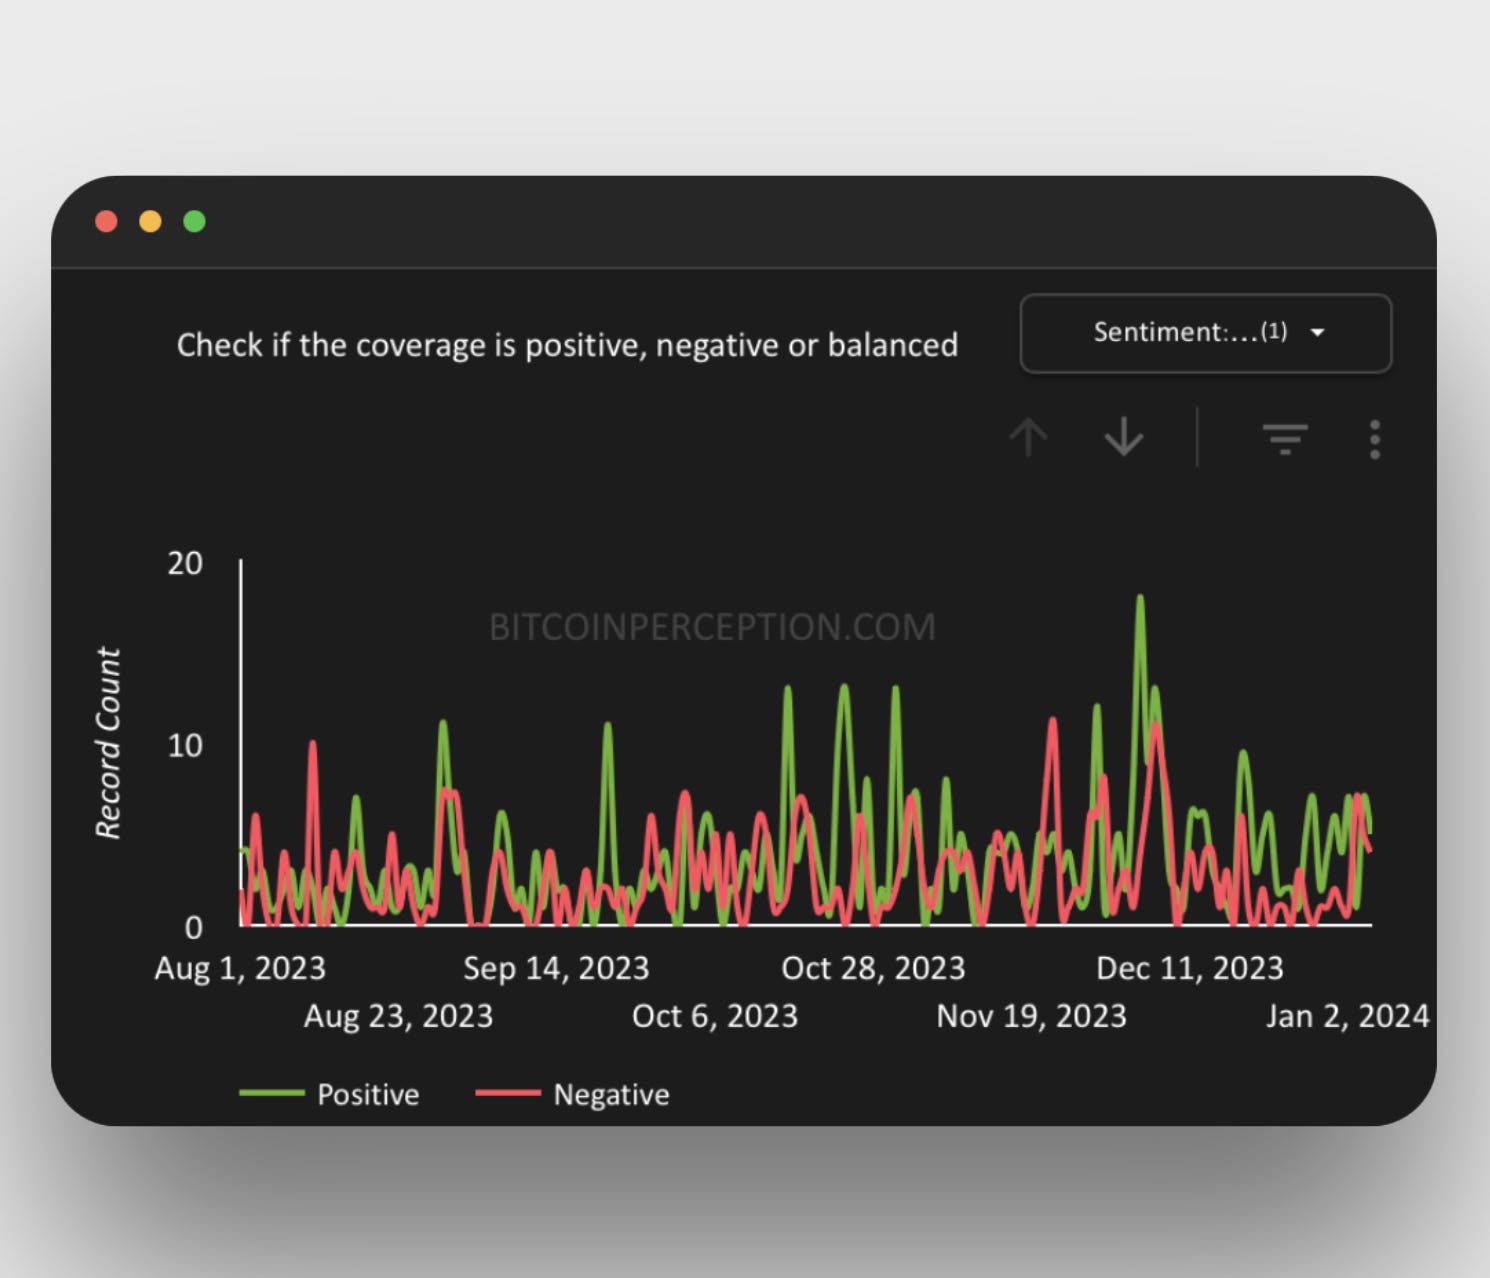Open the chart filter icon
This screenshot has height=1278, width=1490.
point(1284,438)
